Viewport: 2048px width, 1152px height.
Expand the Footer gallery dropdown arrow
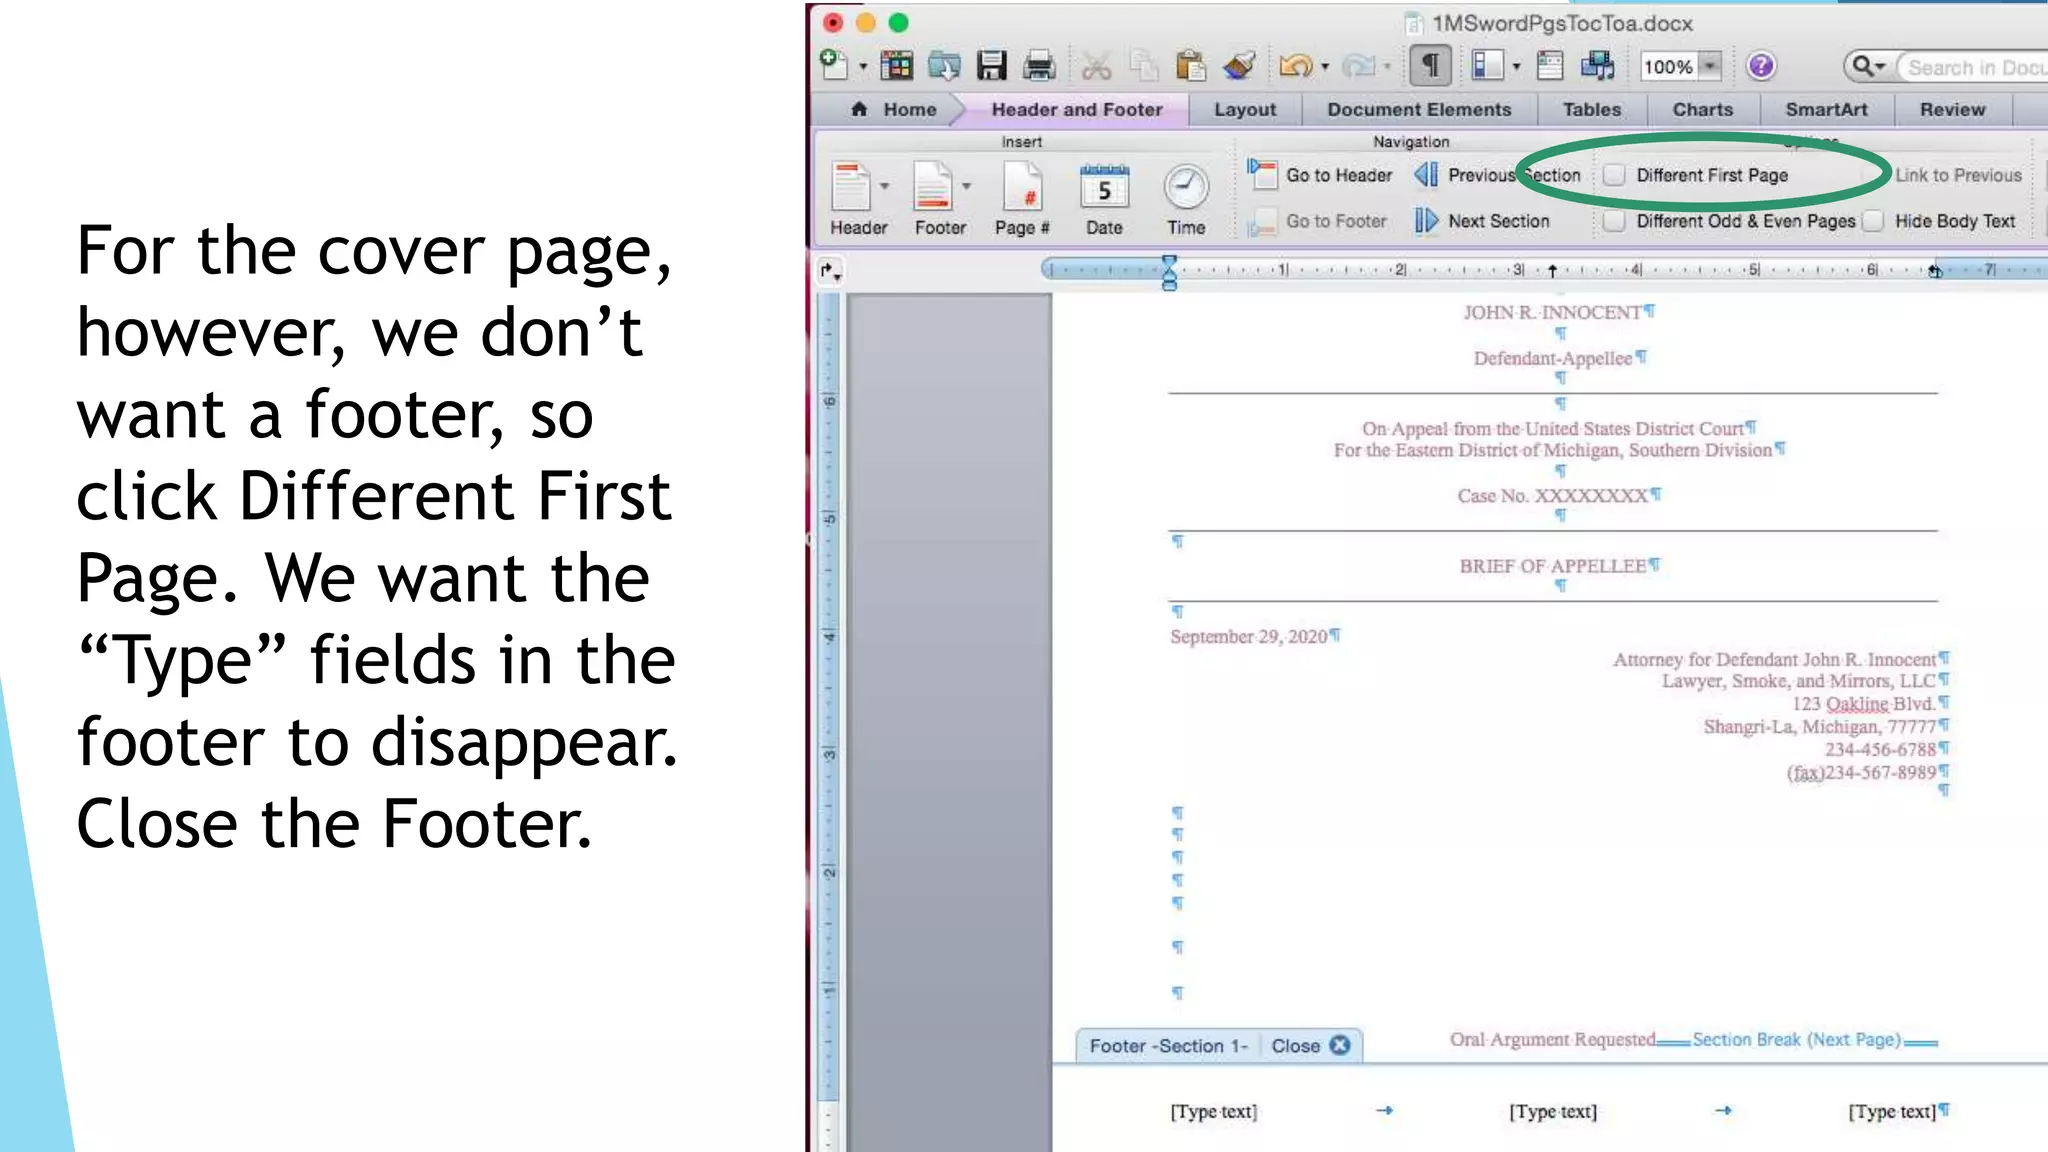tap(966, 186)
